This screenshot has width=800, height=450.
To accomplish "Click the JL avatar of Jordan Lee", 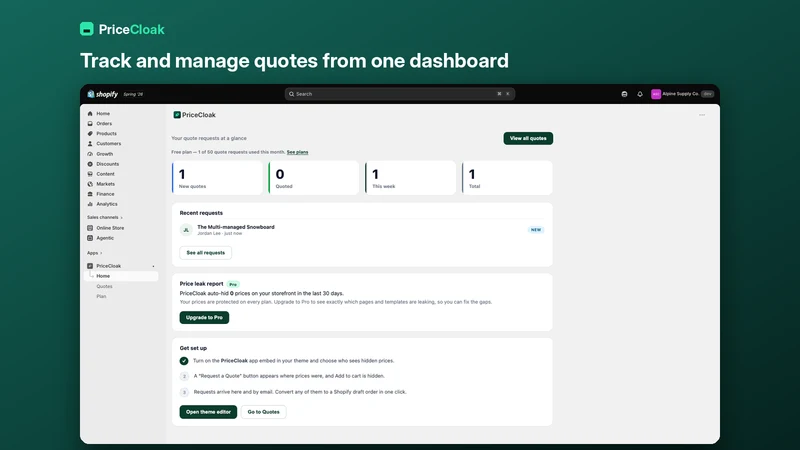I will coord(186,230).
